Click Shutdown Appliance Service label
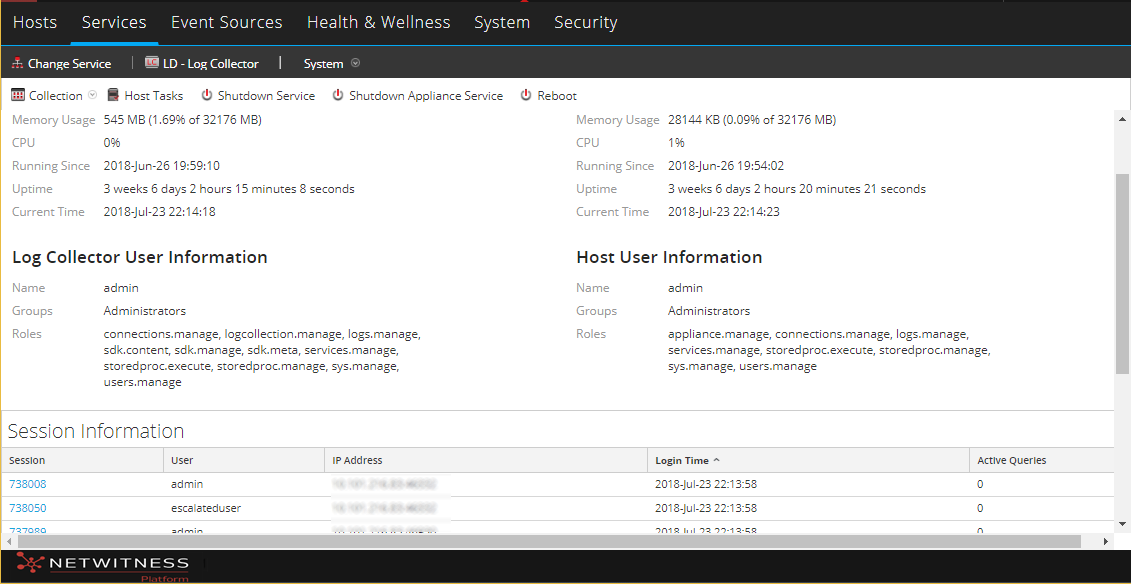The height and width of the screenshot is (584, 1131). pos(426,95)
